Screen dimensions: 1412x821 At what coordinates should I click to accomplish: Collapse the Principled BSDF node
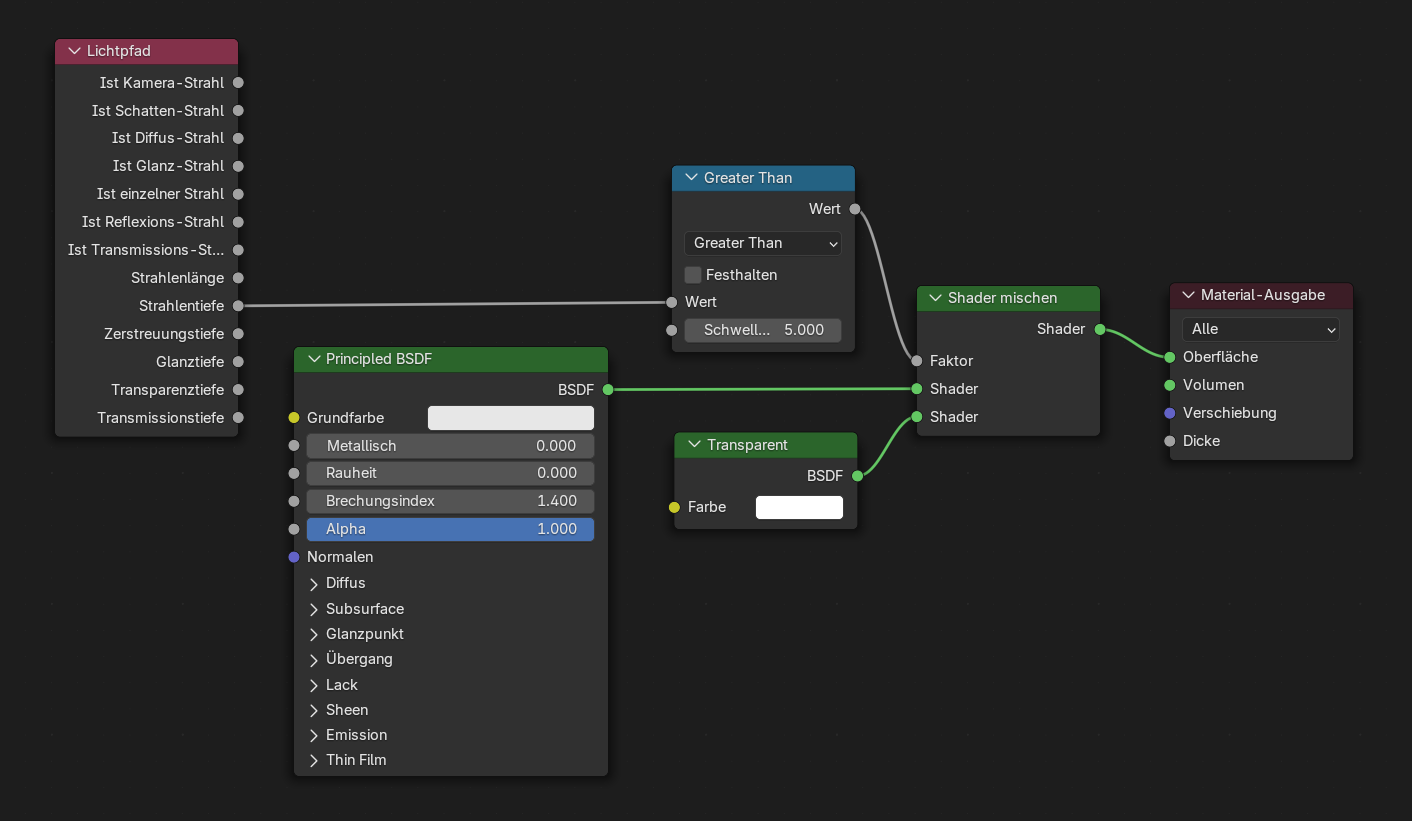coord(313,359)
